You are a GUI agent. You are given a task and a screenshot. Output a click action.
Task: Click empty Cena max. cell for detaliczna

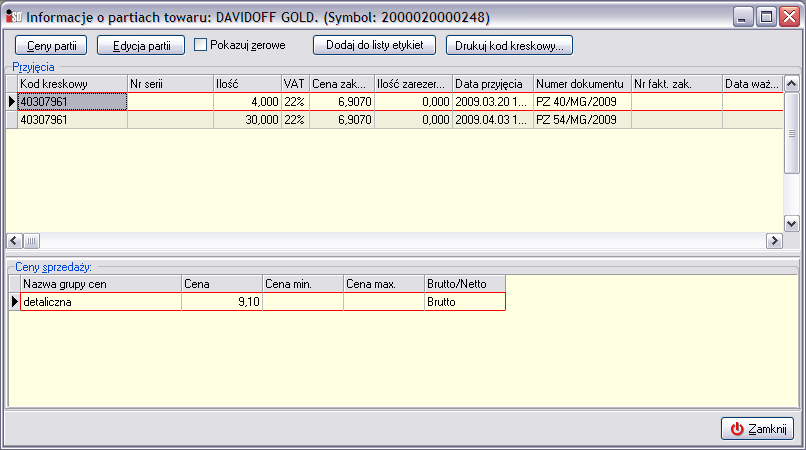click(384, 302)
